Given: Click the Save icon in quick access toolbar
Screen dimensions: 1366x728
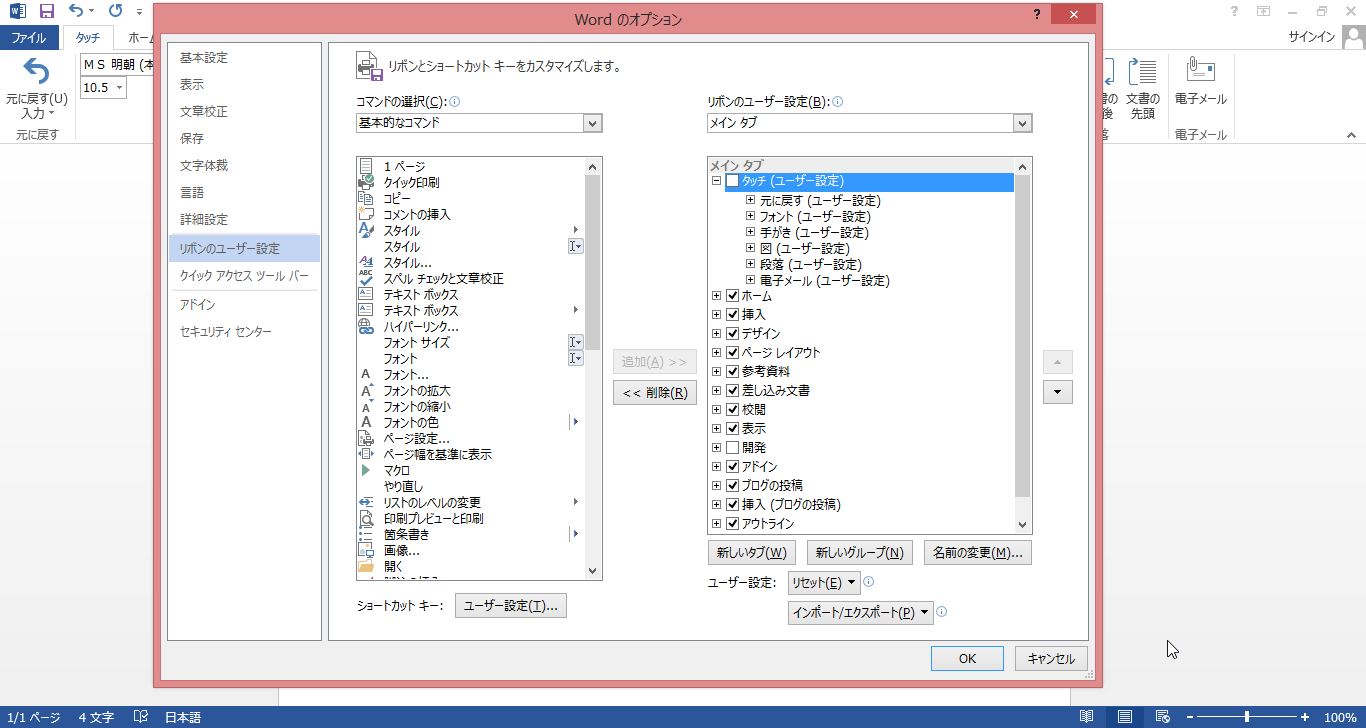Looking at the screenshot, I should point(46,12).
